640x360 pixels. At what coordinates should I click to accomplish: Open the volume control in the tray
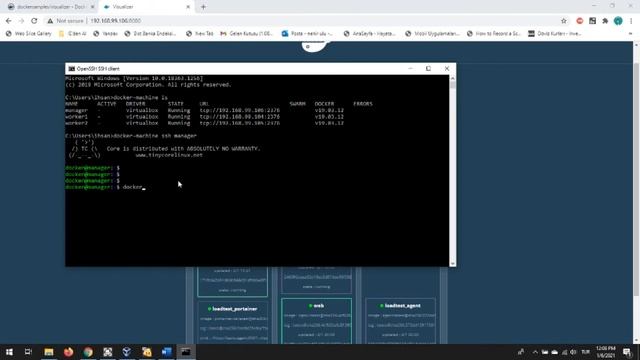point(573,352)
